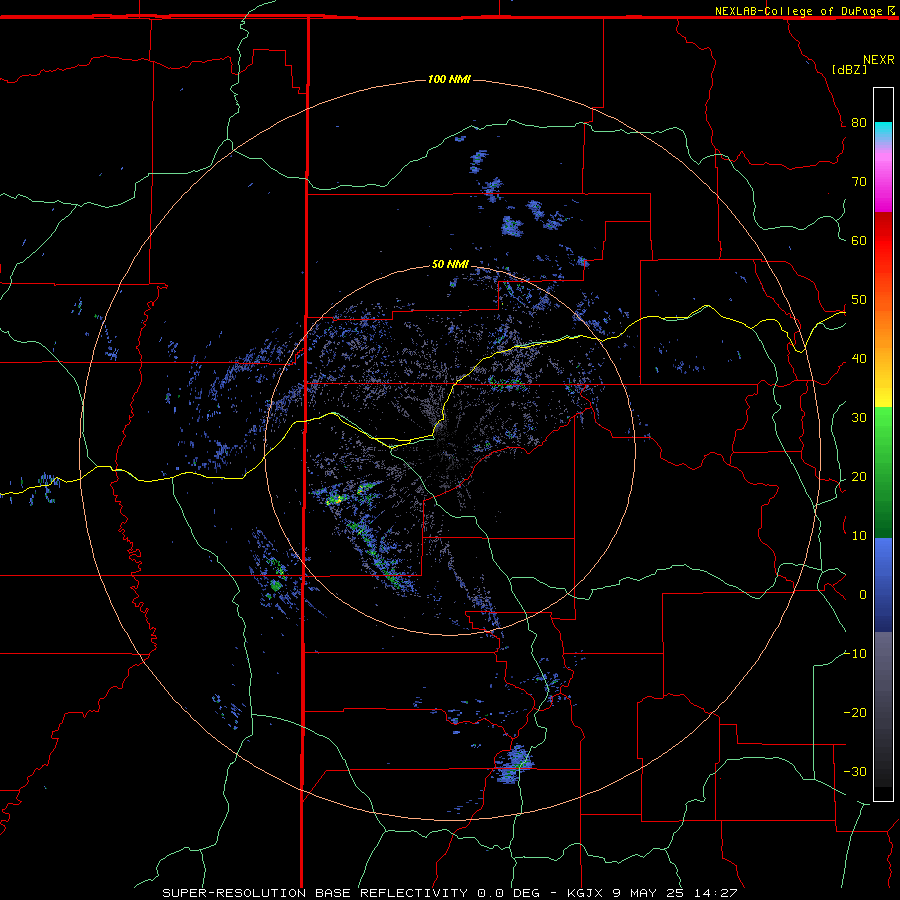Click the -30 dBZ scale value

pyautogui.click(x=855, y=771)
